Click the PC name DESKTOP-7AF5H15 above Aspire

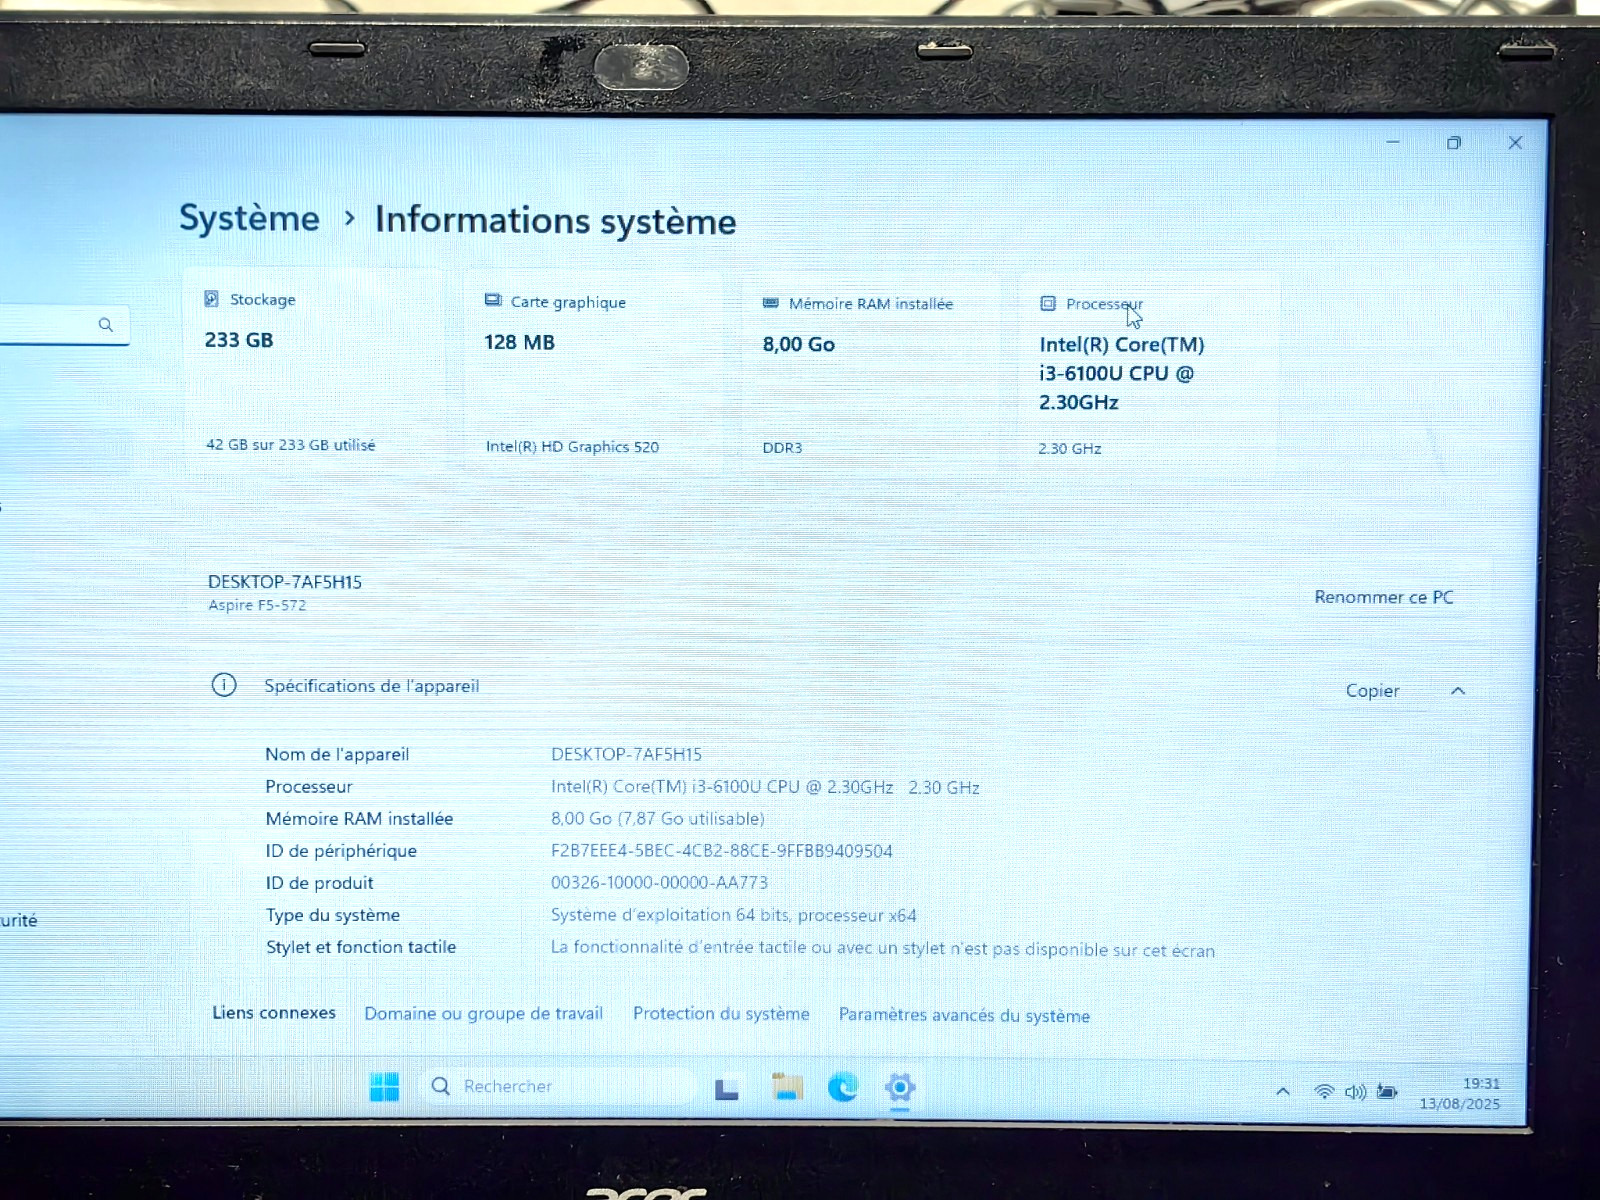285,582
